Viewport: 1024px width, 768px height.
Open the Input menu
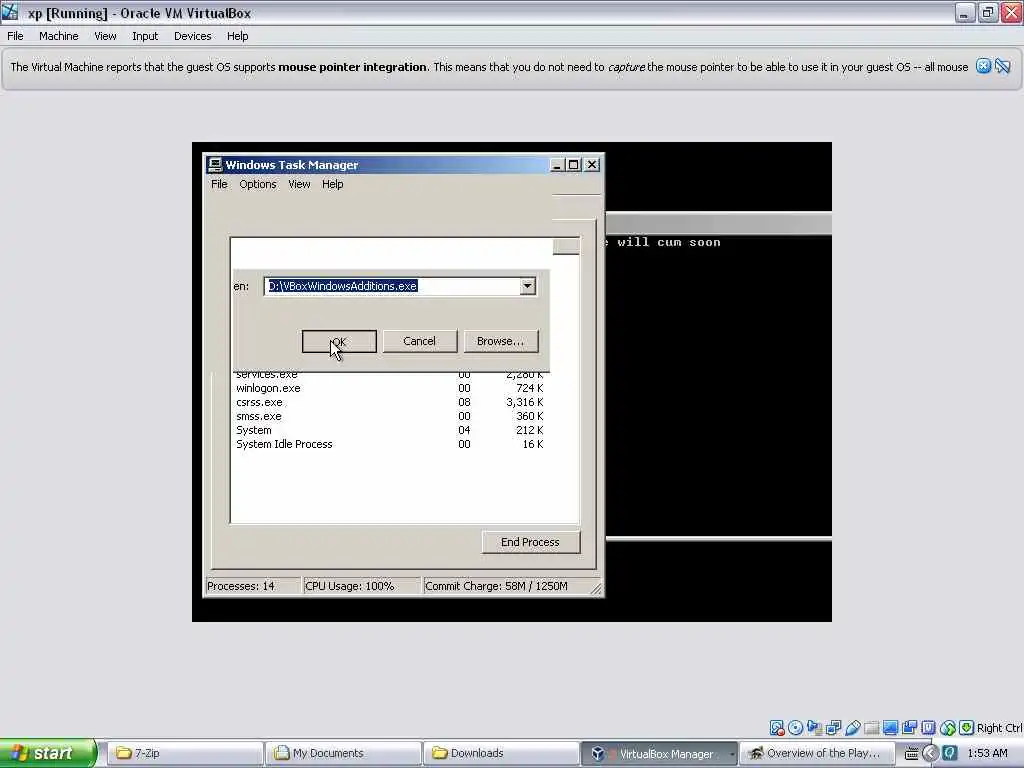(x=145, y=36)
